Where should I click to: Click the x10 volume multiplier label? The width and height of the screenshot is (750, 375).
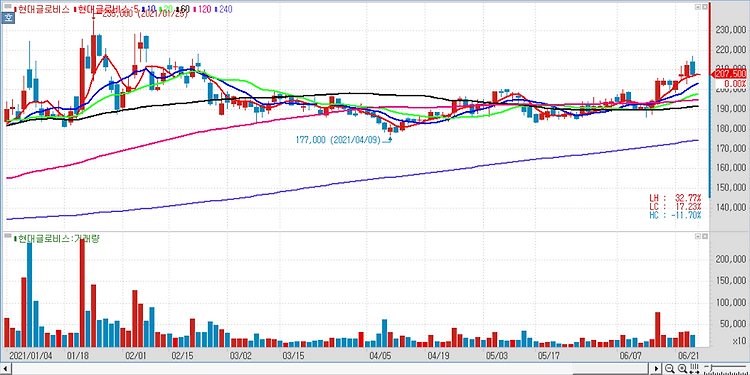pyautogui.click(x=740, y=341)
